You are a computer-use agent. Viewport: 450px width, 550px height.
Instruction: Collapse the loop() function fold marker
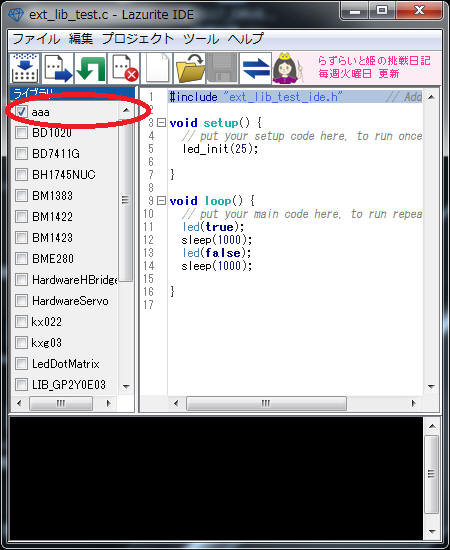(x=161, y=201)
